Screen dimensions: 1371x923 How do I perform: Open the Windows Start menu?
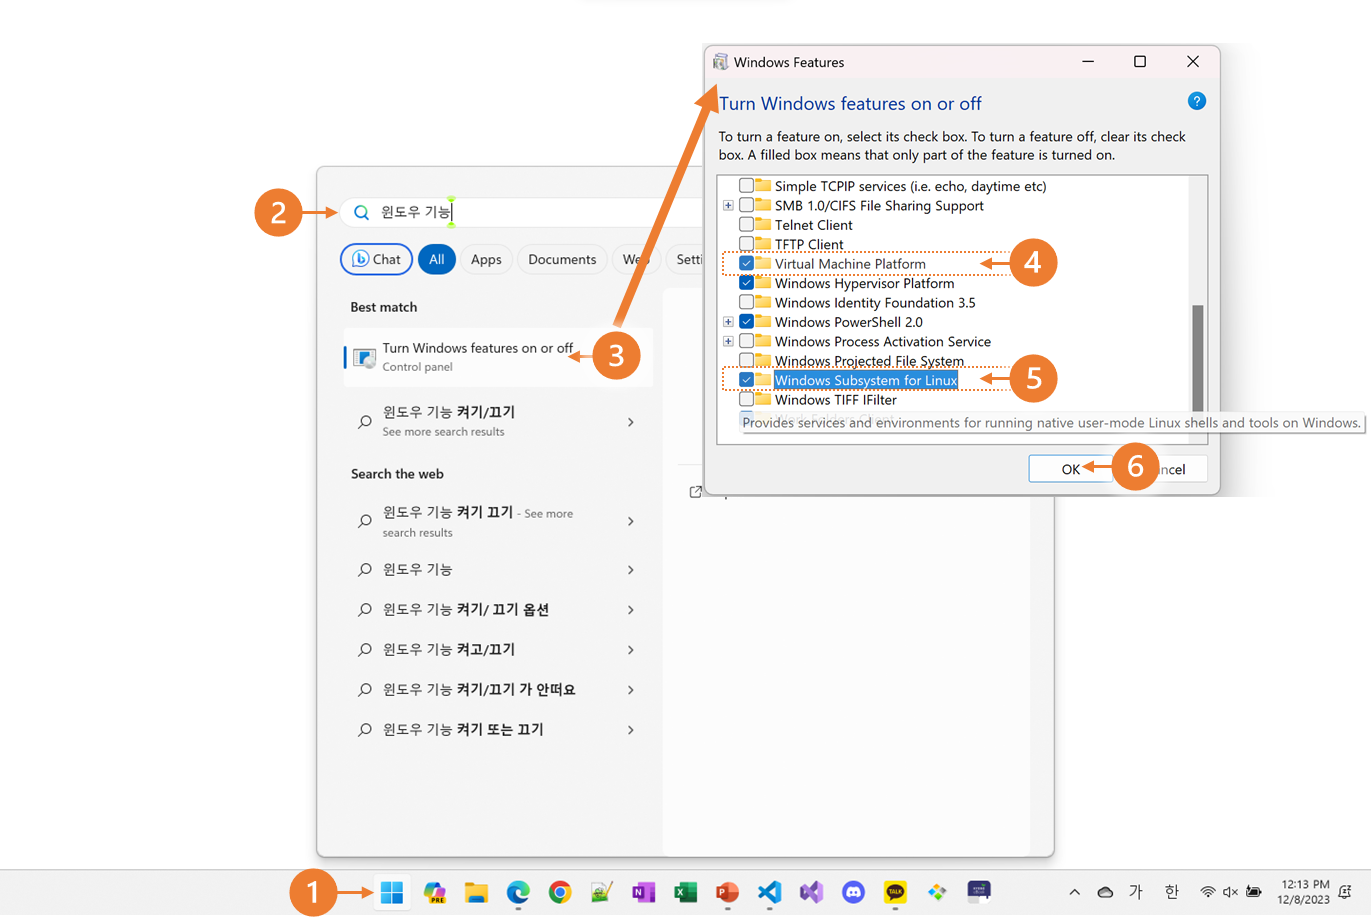[x=392, y=892]
